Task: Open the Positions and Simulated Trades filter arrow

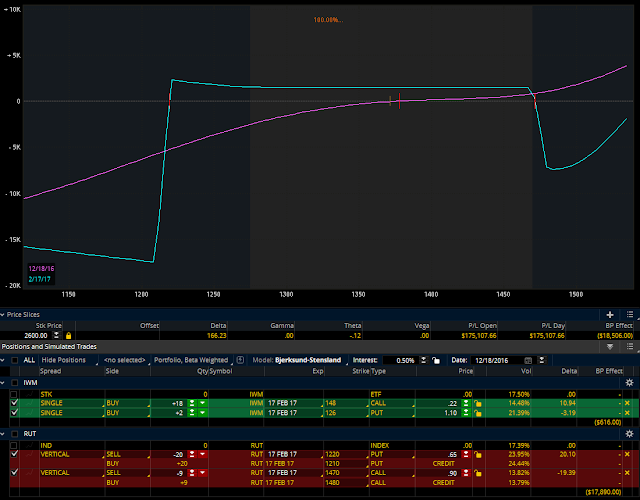Action: click(x=610, y=347)
